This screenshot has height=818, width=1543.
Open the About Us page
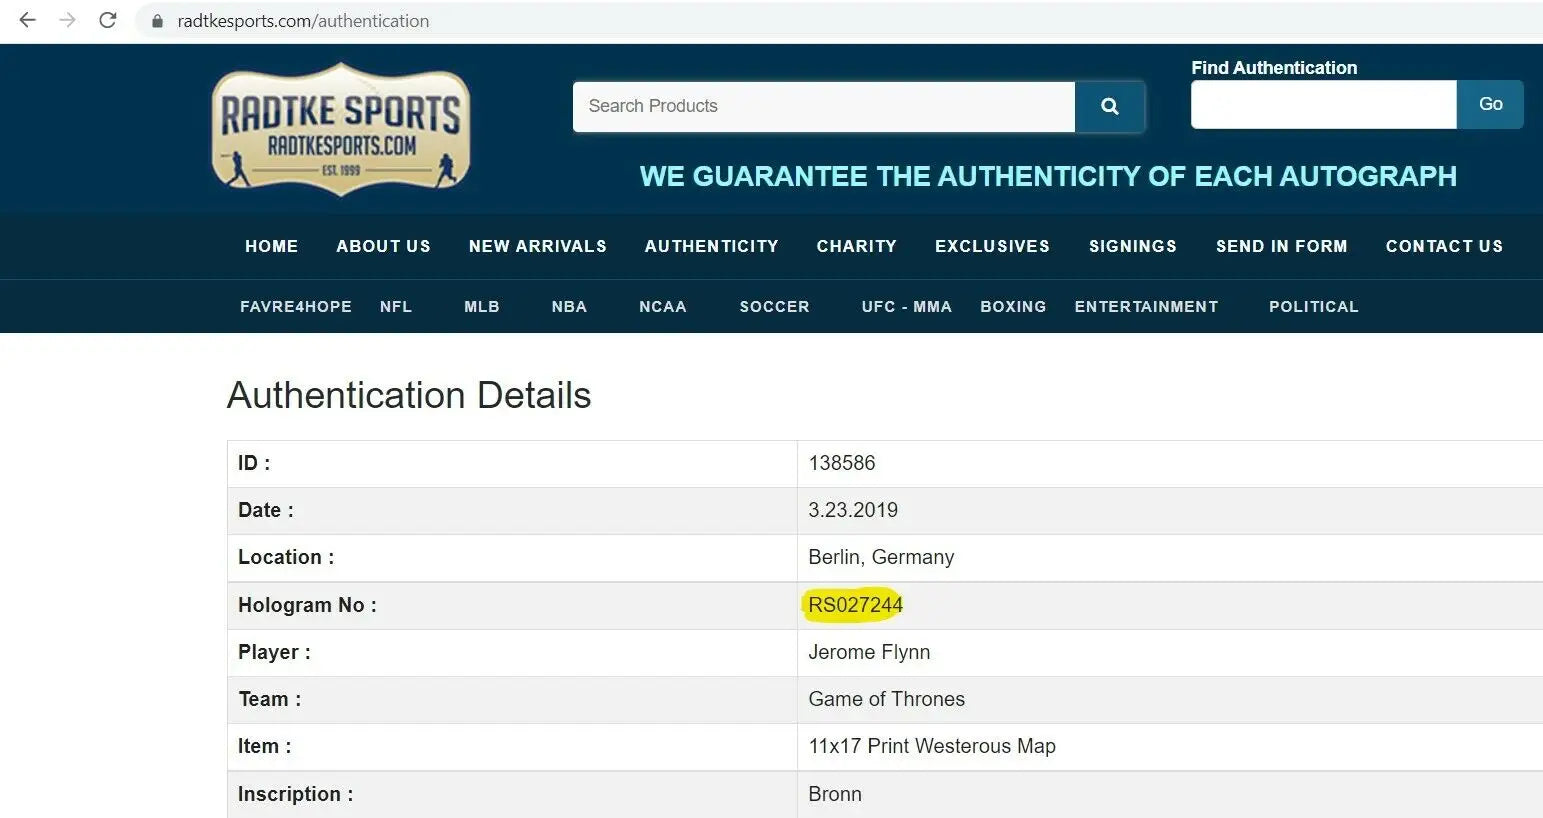[383, 246]
